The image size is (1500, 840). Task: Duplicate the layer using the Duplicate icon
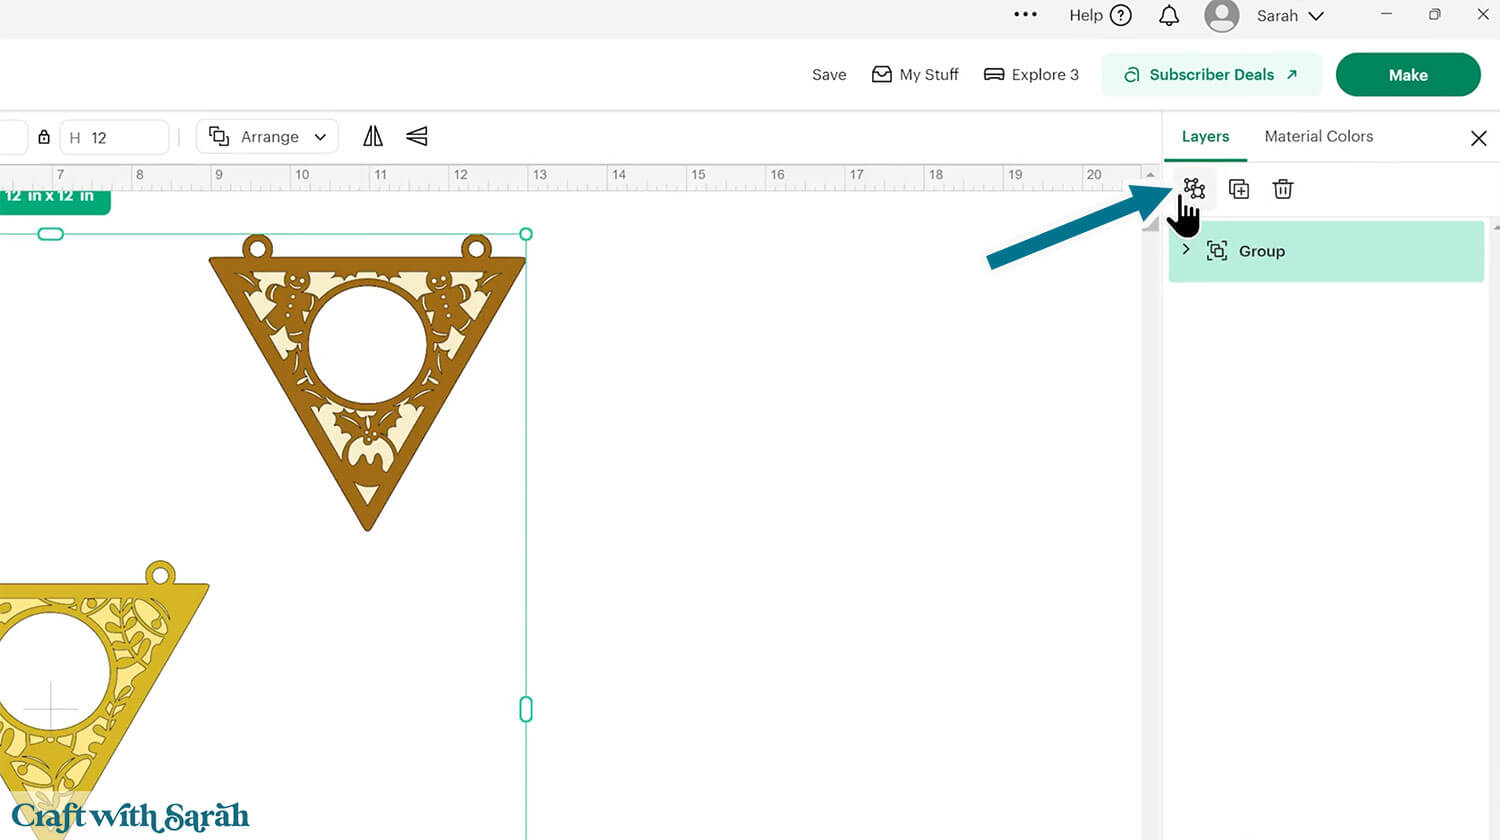click(1239, 188)
